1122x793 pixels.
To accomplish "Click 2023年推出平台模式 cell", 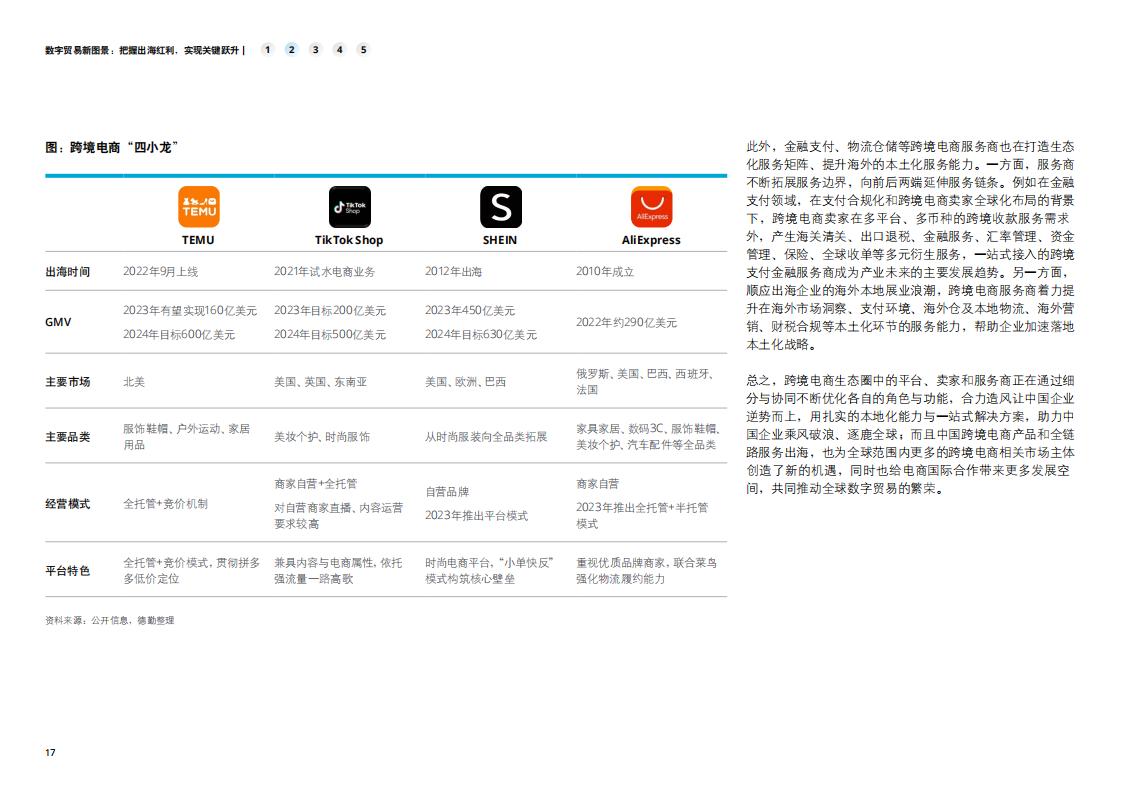I will point(477,515).
